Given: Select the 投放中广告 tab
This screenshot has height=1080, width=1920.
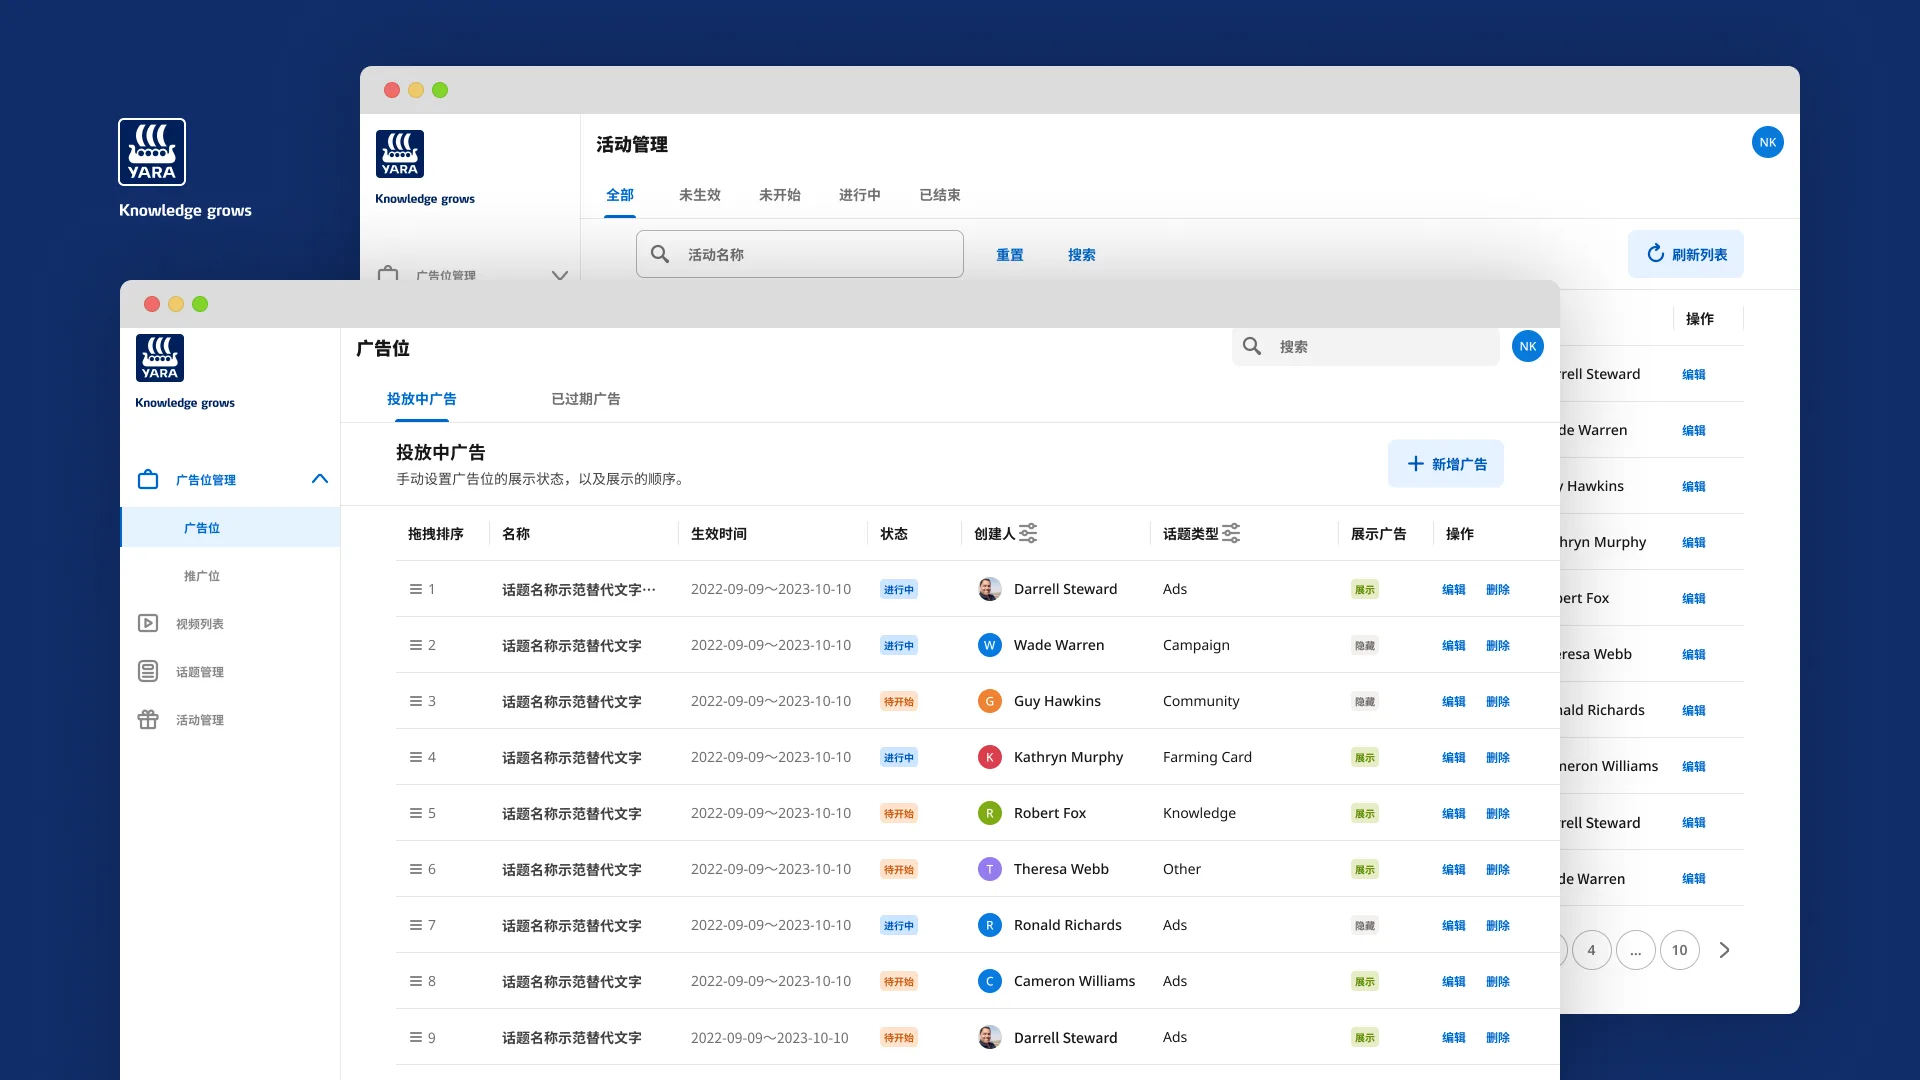Looking at the screenshot, I should pos(422,399).
